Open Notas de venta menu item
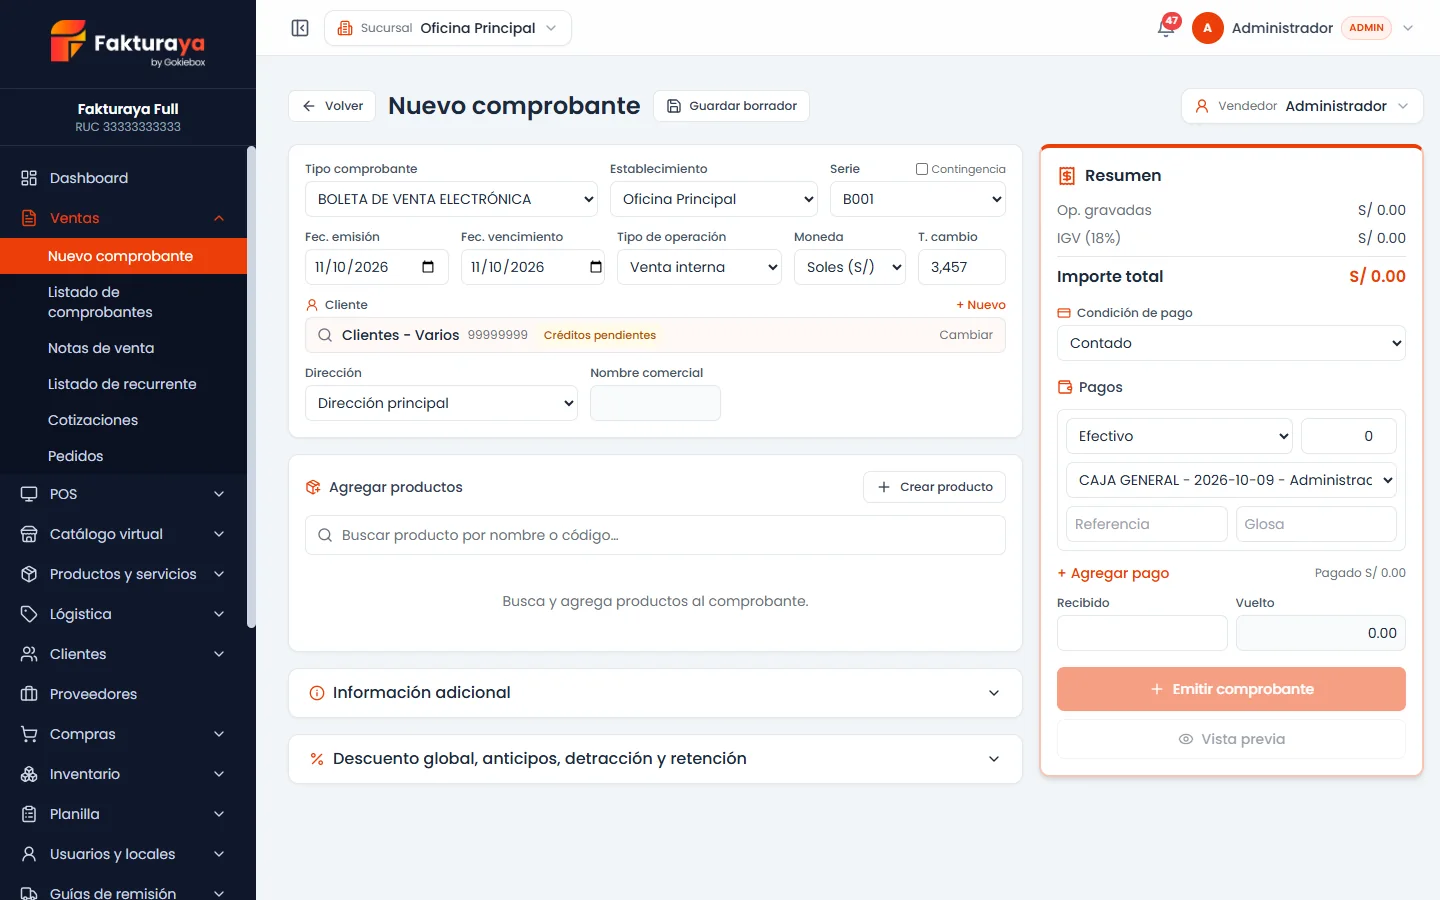The image size is (1440, 900). (x=123, y=348)
